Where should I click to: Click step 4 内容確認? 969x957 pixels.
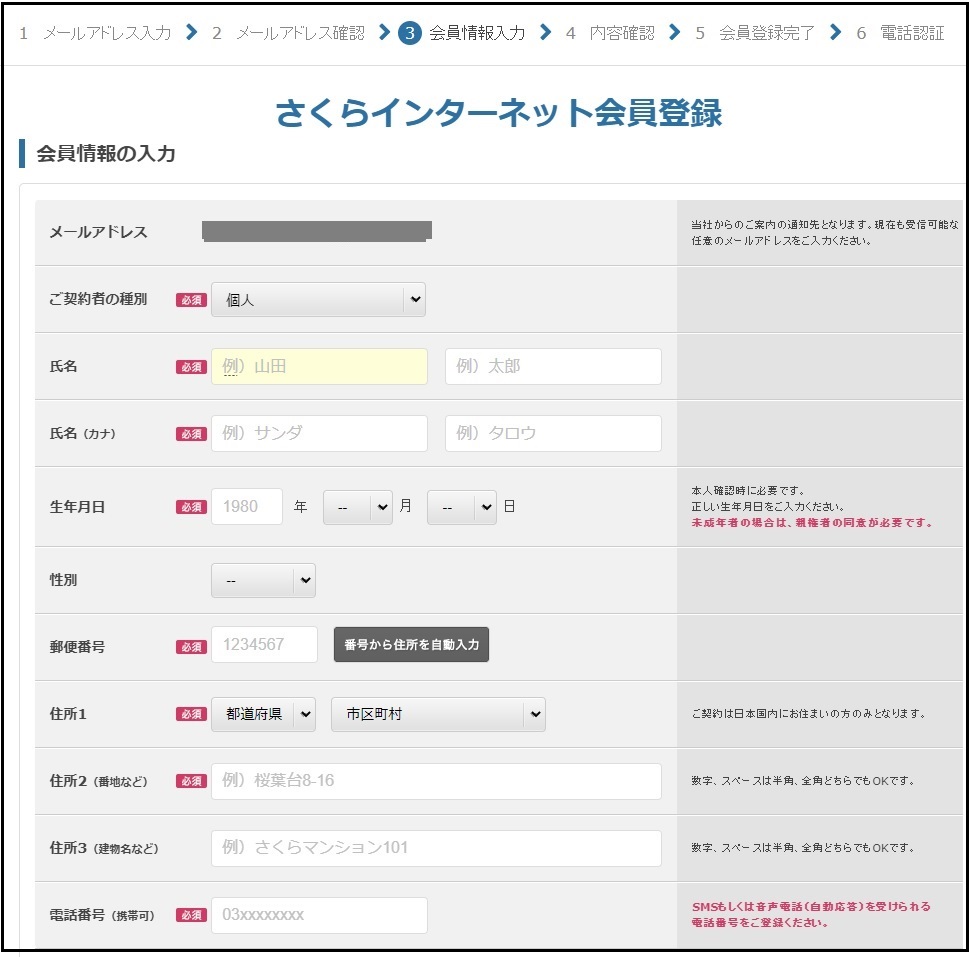(x=610, y=33)
